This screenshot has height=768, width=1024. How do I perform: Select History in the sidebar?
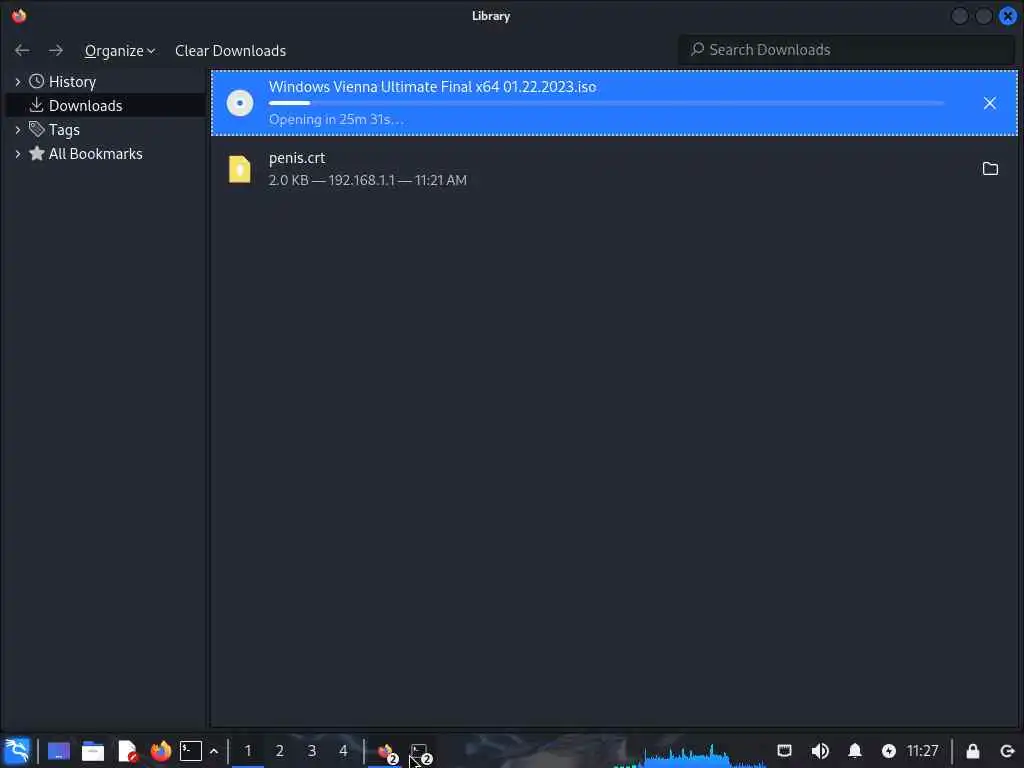[x=72, y=82]
